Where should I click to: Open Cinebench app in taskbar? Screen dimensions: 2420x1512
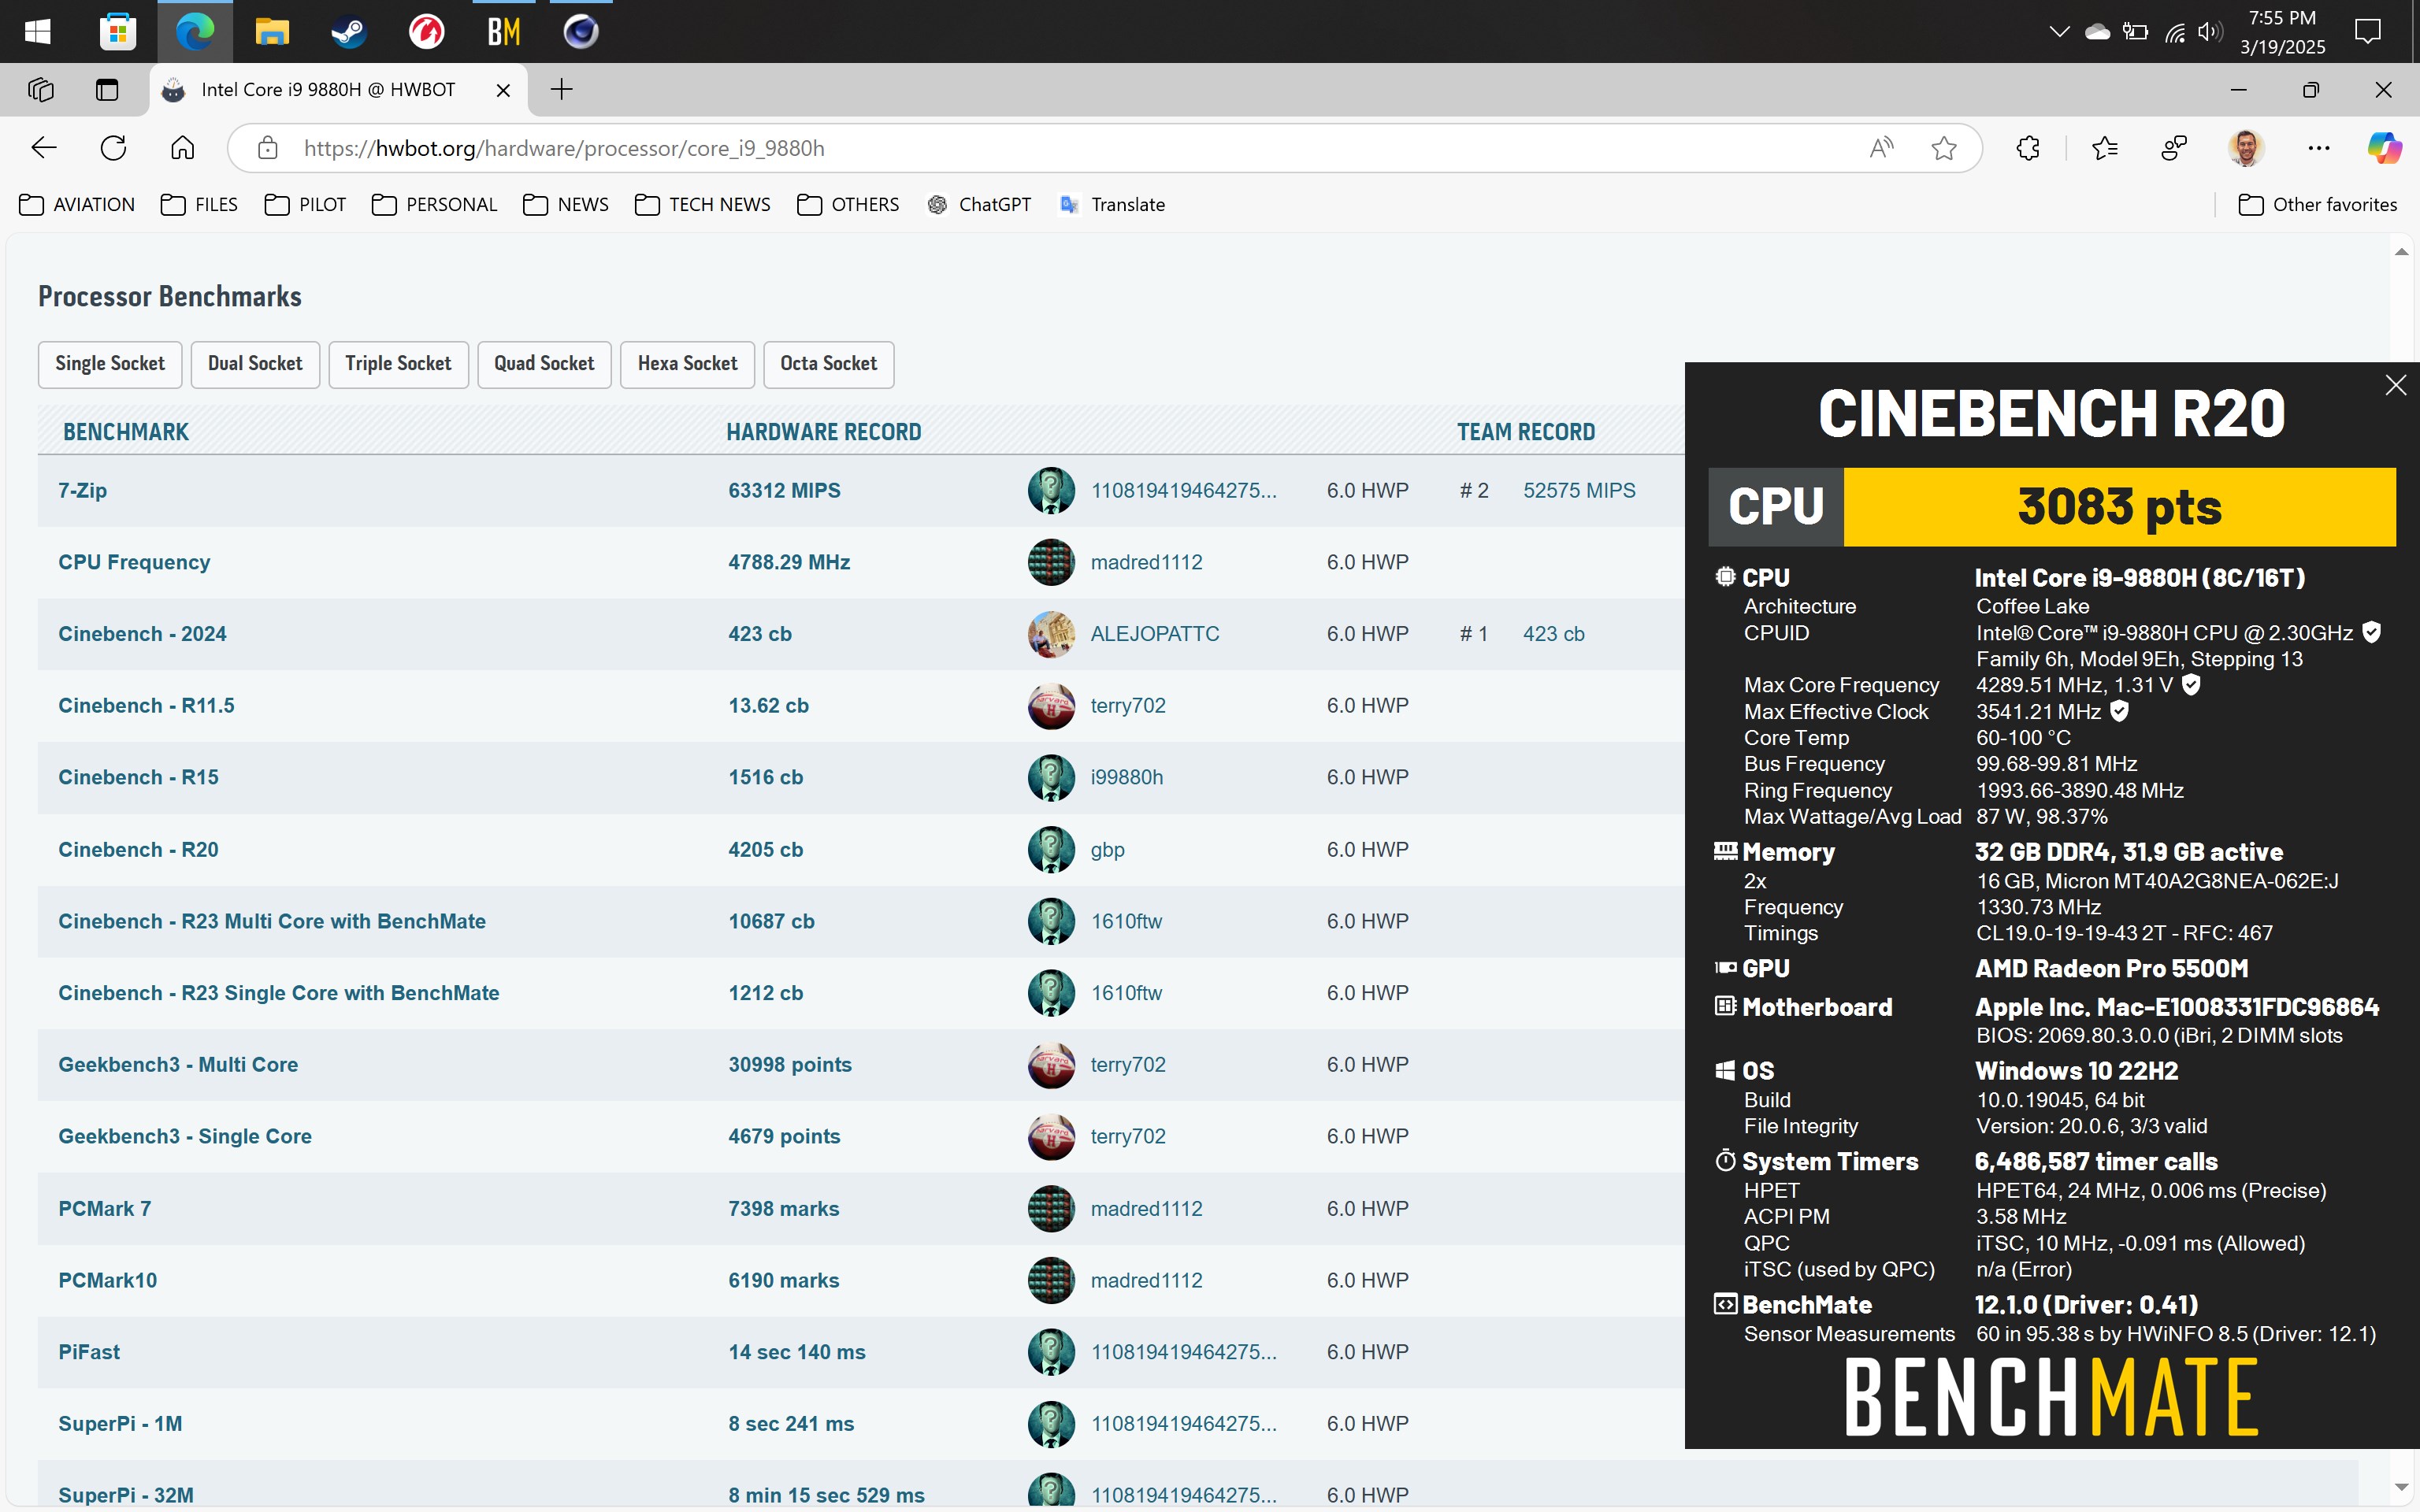pos(581,31)
